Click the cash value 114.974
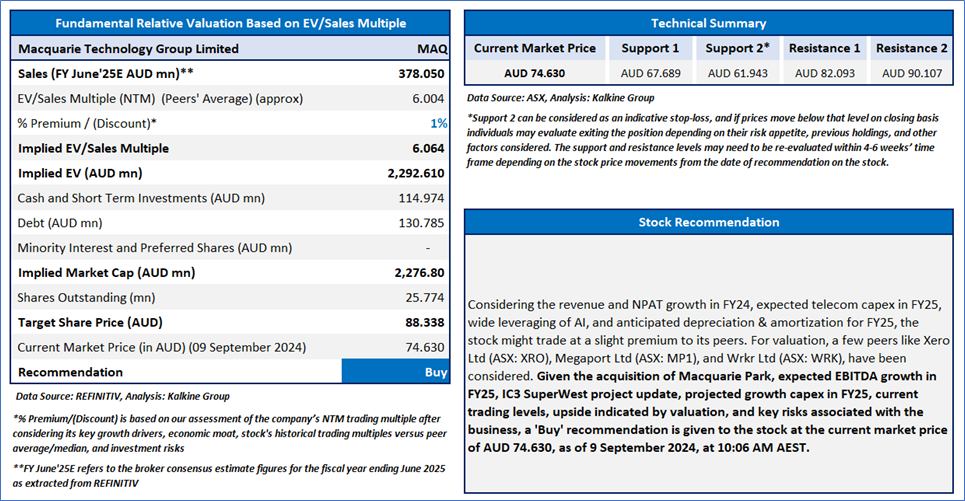Viewport: 965px width, 501px height. click(421, 198)
